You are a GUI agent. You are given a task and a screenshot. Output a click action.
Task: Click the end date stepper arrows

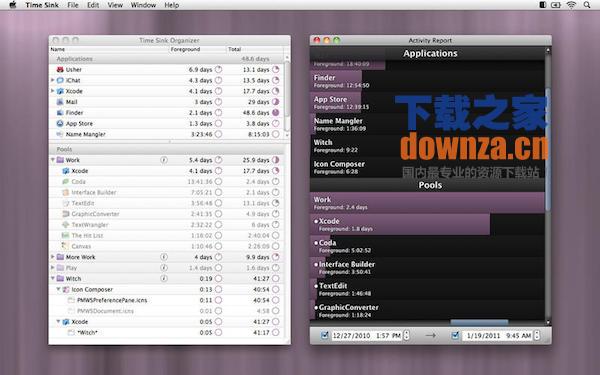tap(537, 336)
